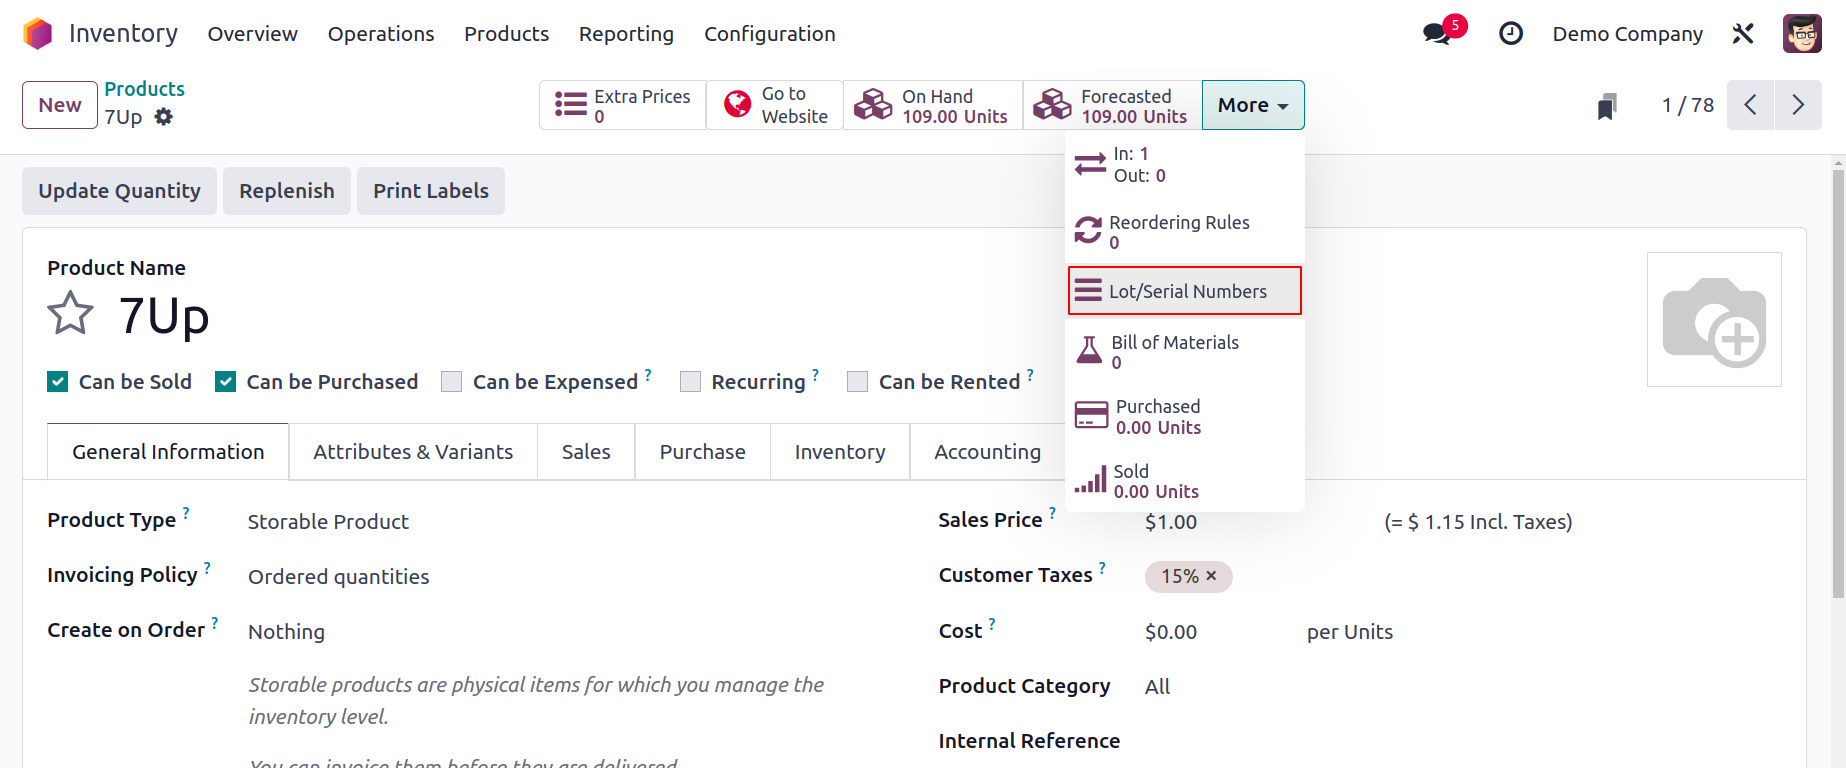
Task: Open the Configuration menu
Action: [770, 34]
